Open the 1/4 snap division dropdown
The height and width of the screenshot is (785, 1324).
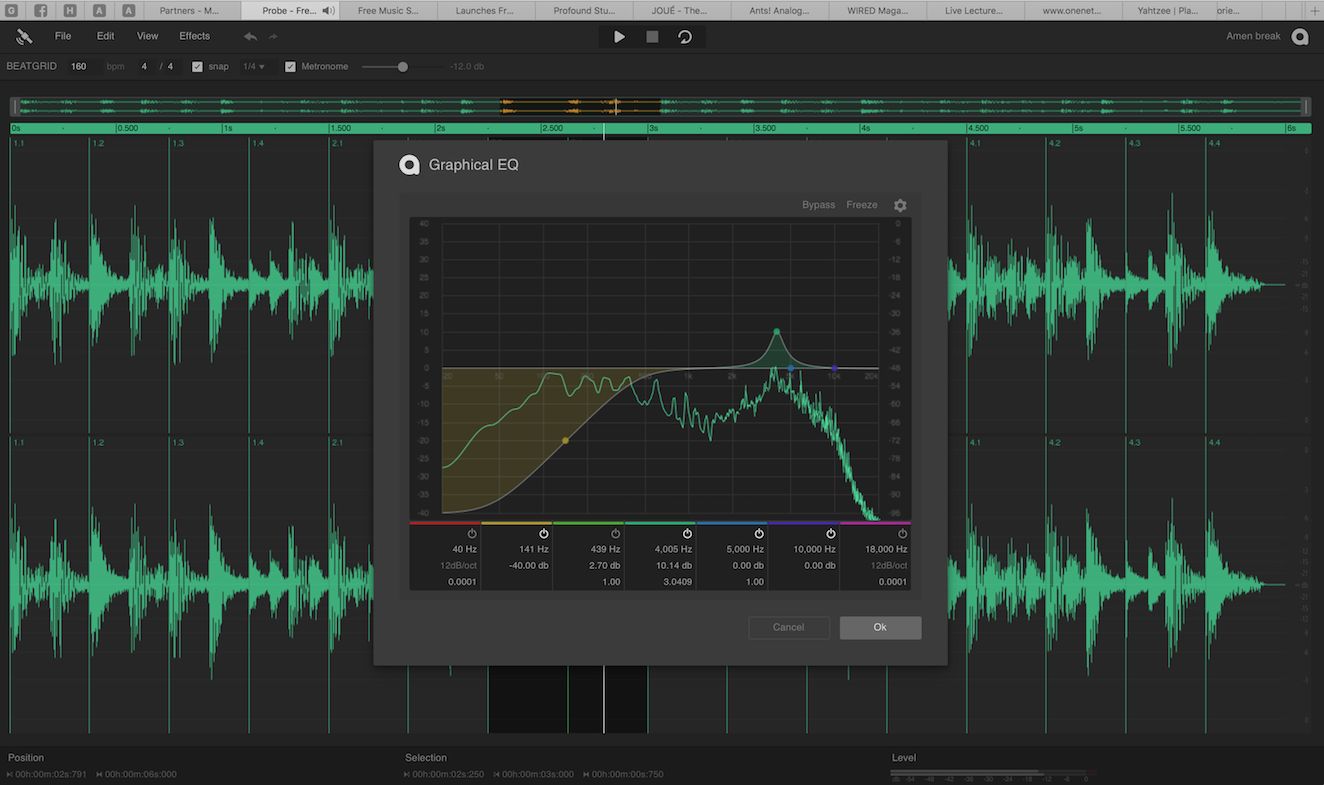(x=254, y=66)
